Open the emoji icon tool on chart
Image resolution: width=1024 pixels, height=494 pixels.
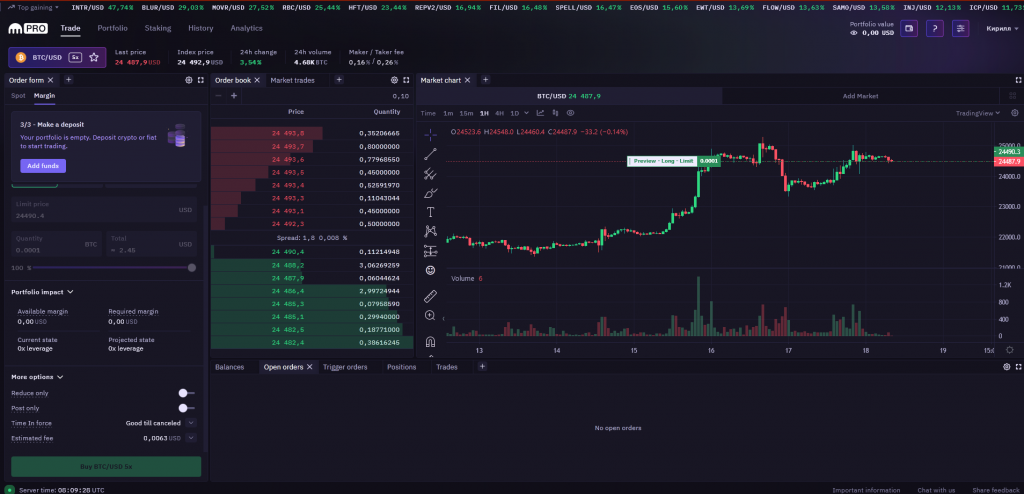[x=430, y=270]
